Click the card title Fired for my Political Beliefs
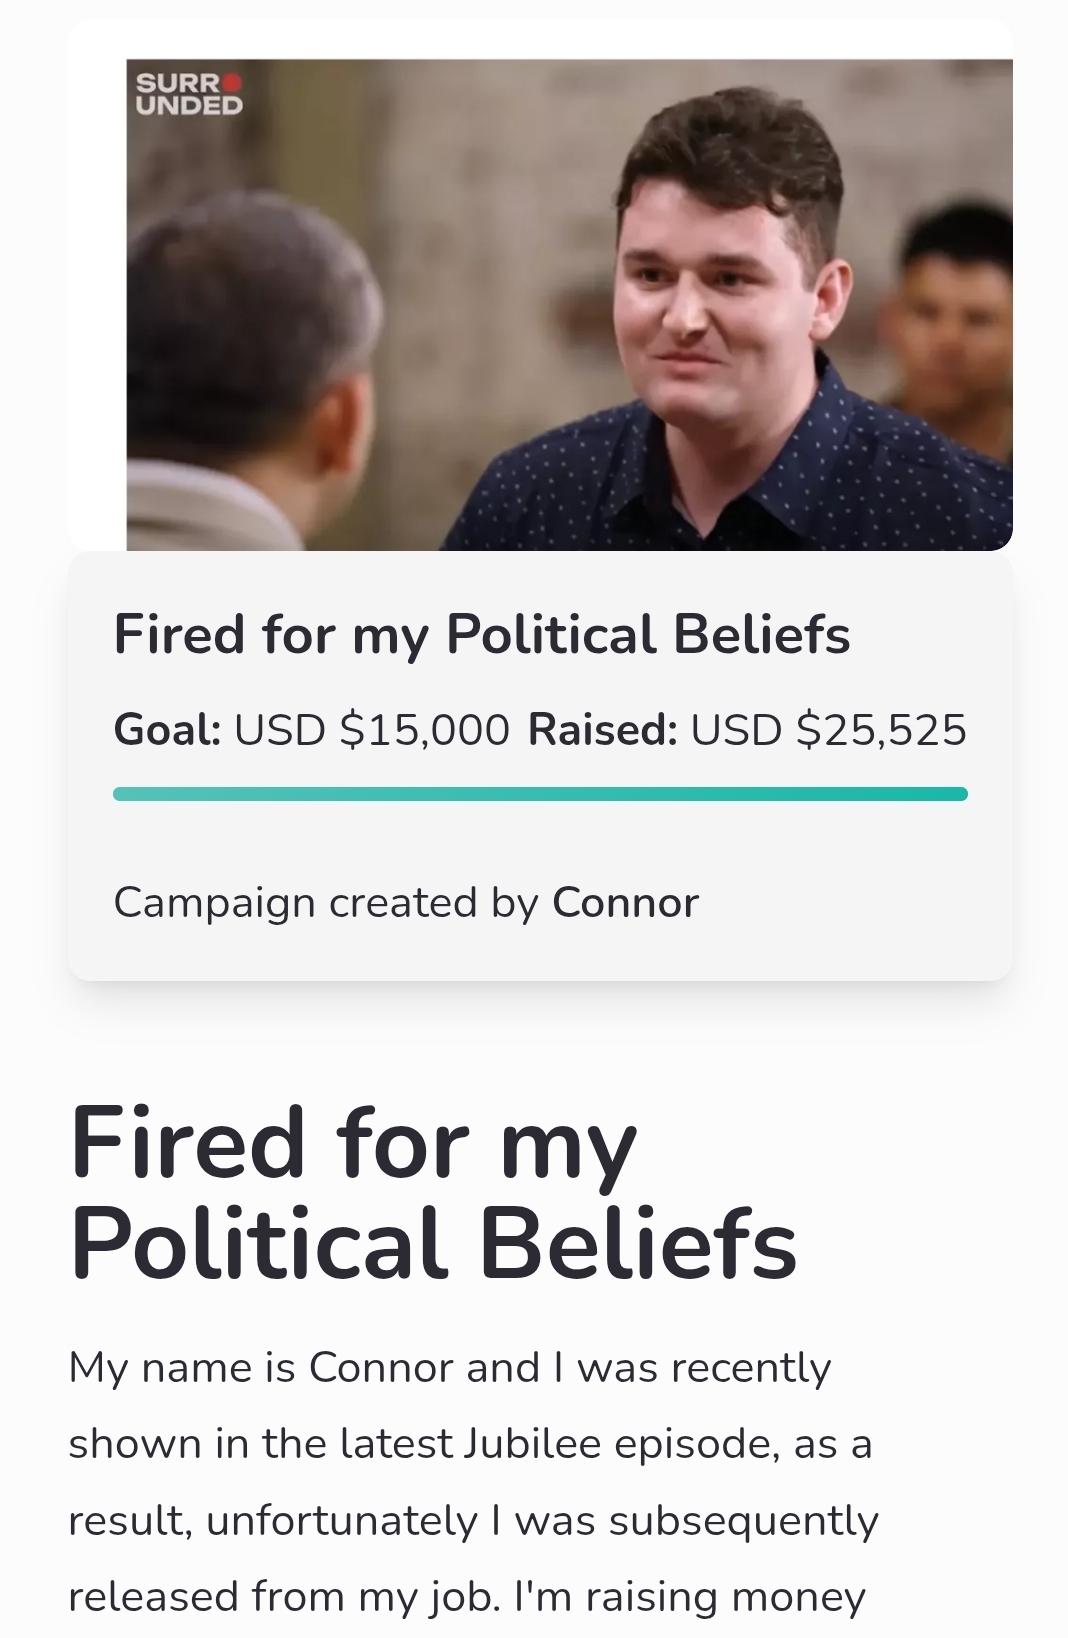Image resolution: width=1068 pixels, height=1638 pixels. click(x=482, y=634)
